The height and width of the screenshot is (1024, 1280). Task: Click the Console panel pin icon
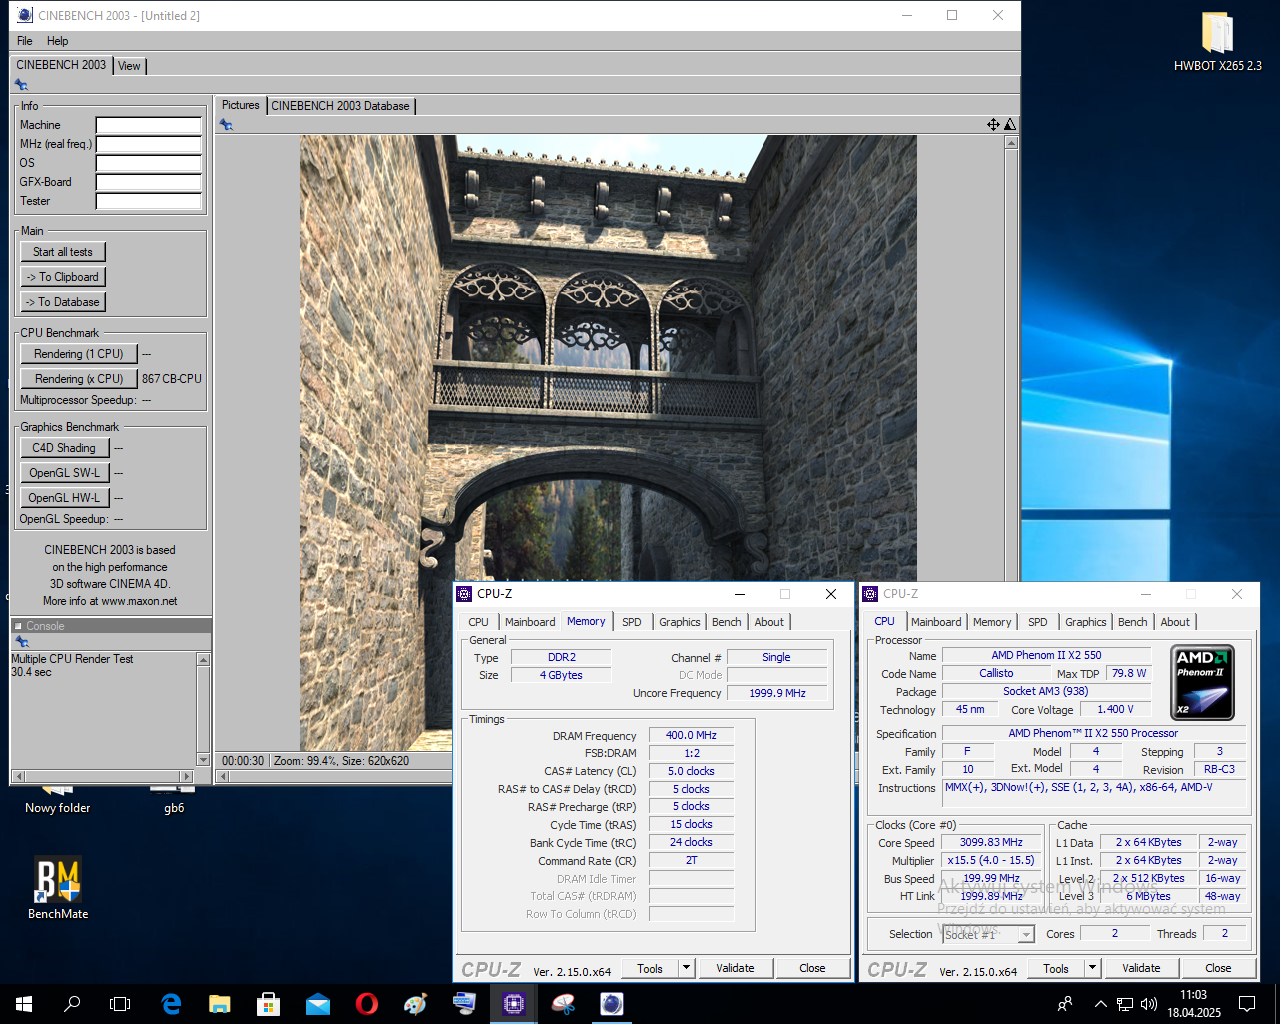(21, 642)
